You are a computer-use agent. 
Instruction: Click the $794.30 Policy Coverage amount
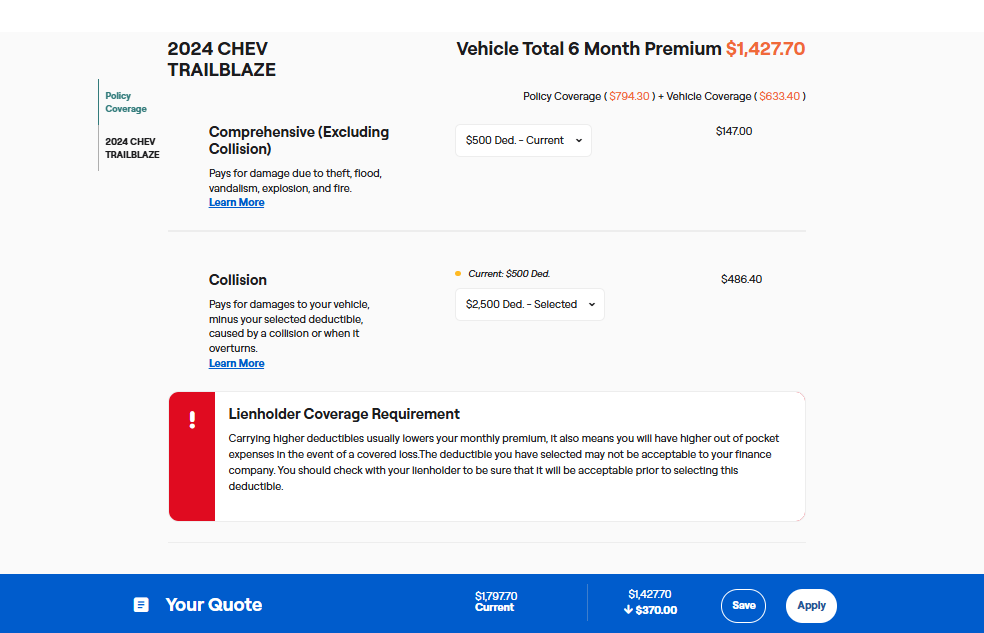click(630, 97)
